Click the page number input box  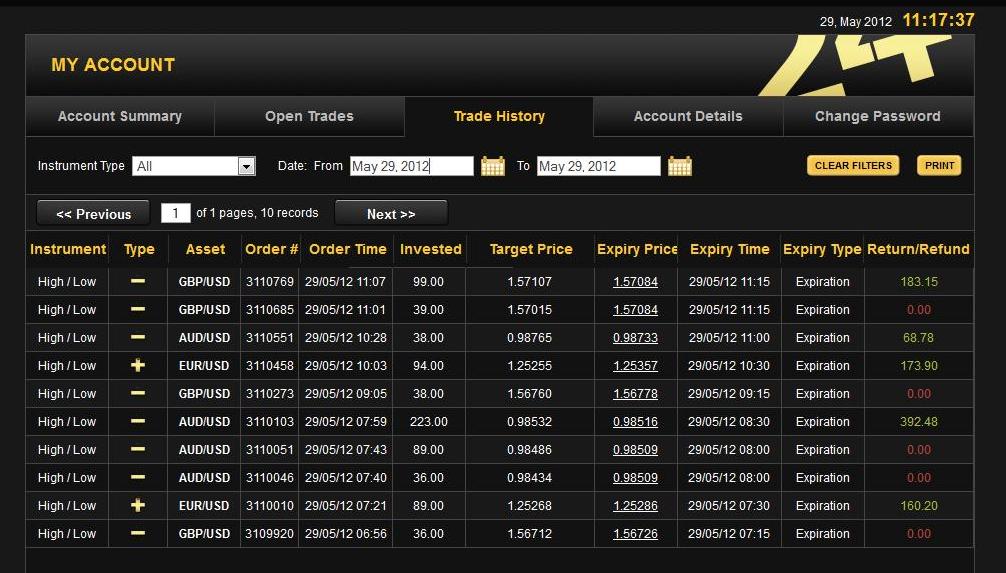(175, 213)
